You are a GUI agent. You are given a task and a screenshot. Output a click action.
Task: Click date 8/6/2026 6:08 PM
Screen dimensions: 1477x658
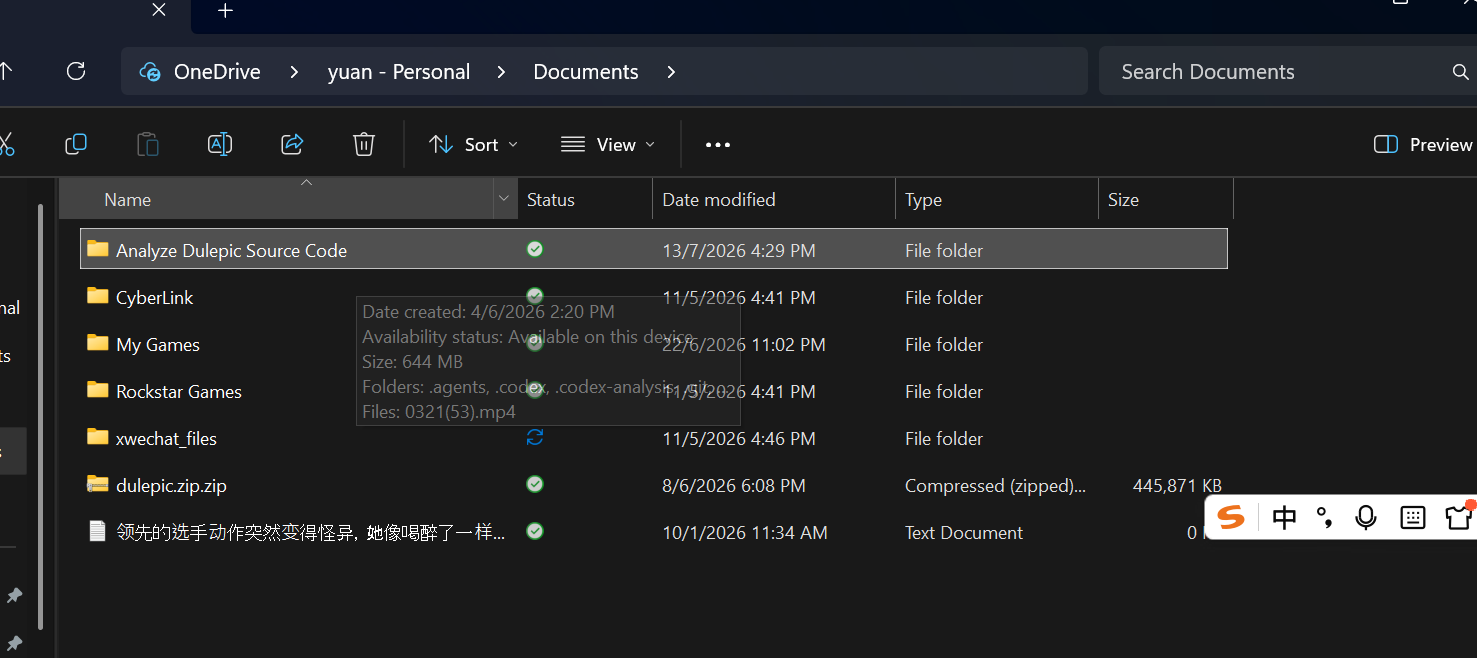coord(734,485)
